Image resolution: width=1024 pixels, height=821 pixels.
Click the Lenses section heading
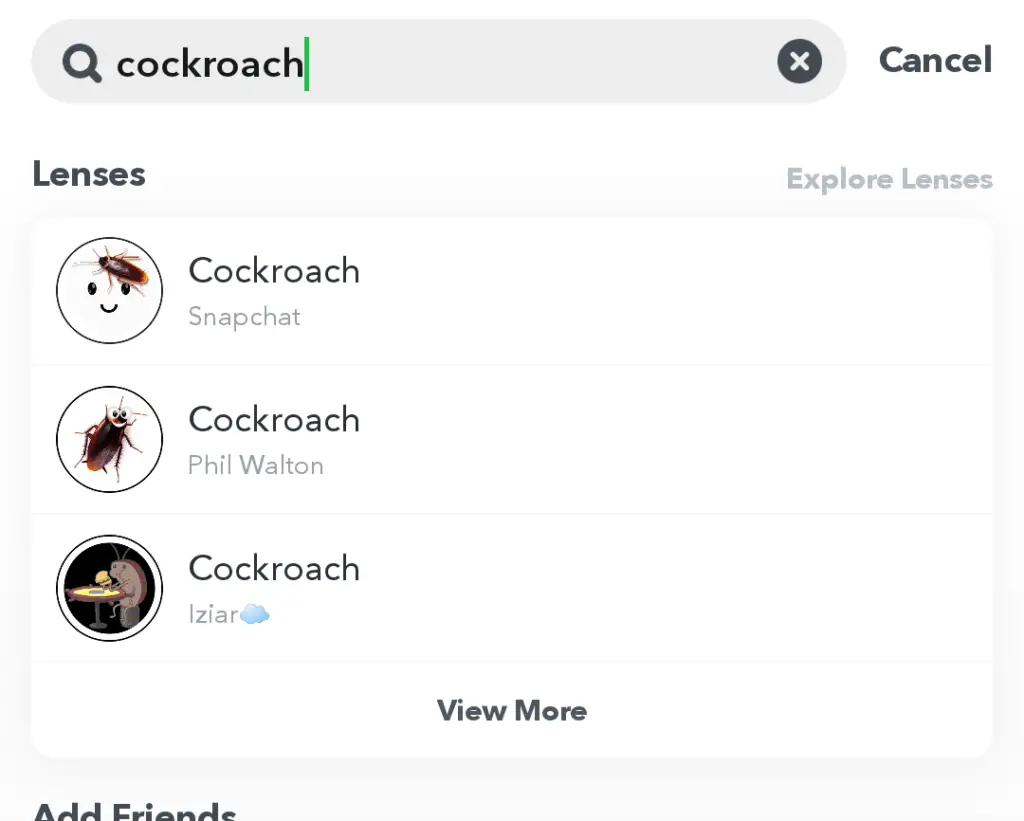tap(89, 174)
